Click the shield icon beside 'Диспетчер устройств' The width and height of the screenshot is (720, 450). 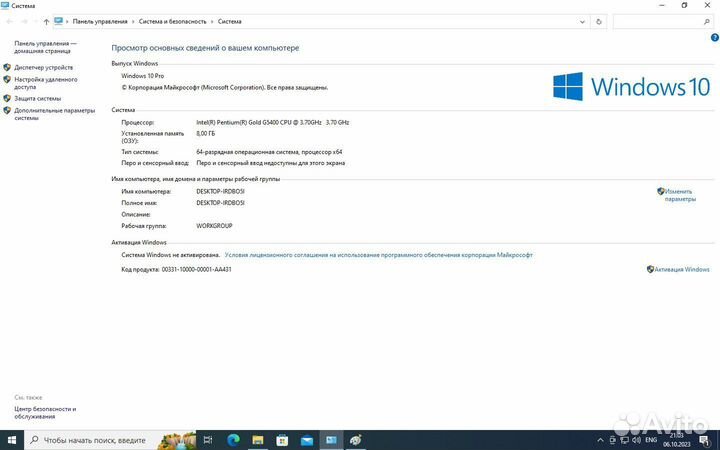pyautogui.click(x=7, y=68)
